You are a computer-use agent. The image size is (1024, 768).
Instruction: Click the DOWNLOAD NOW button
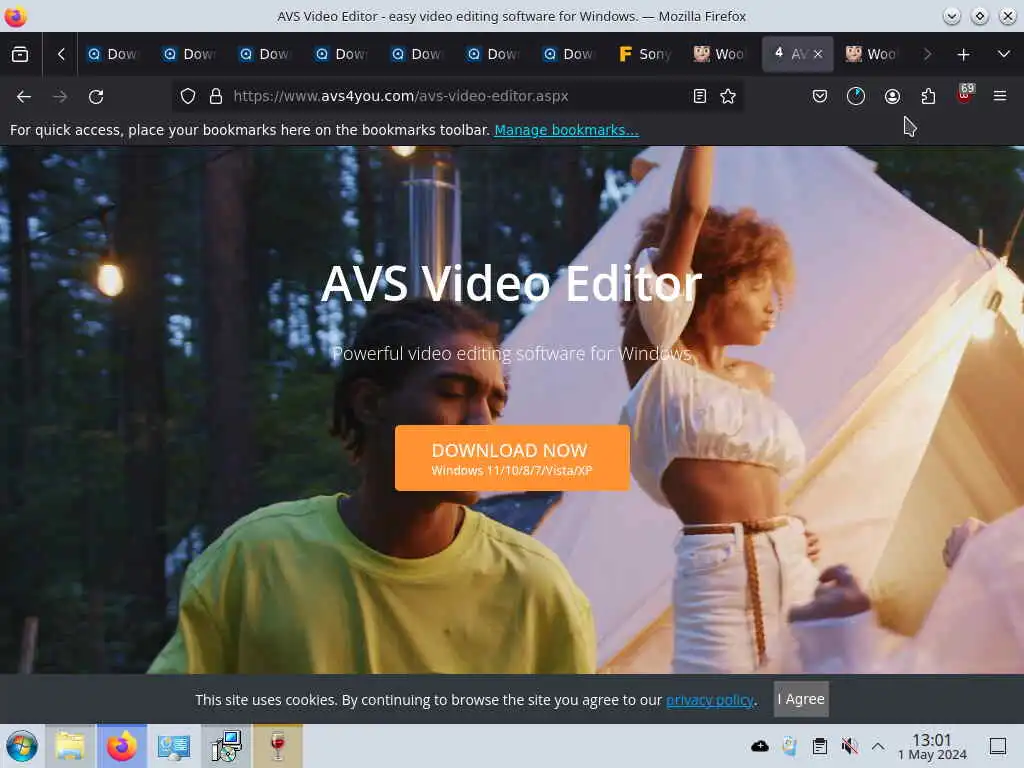click(512, 458)
